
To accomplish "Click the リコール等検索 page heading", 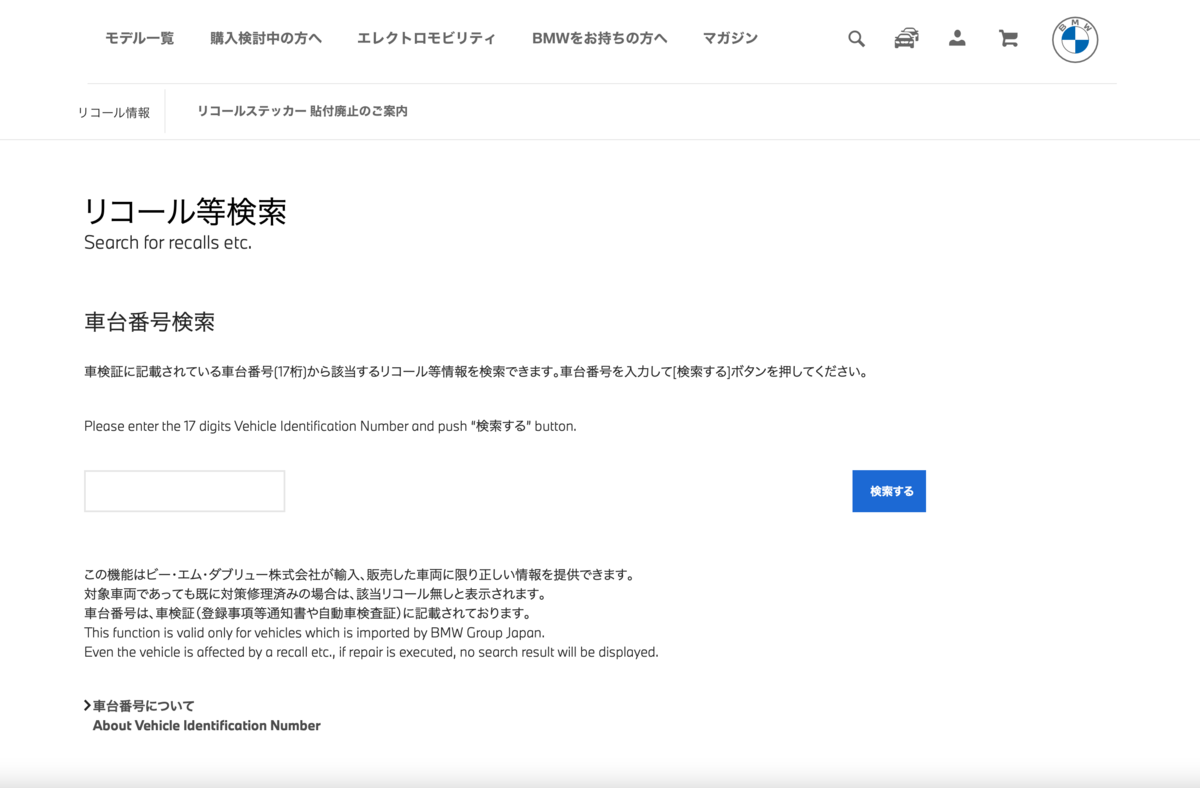I will 186,211.
